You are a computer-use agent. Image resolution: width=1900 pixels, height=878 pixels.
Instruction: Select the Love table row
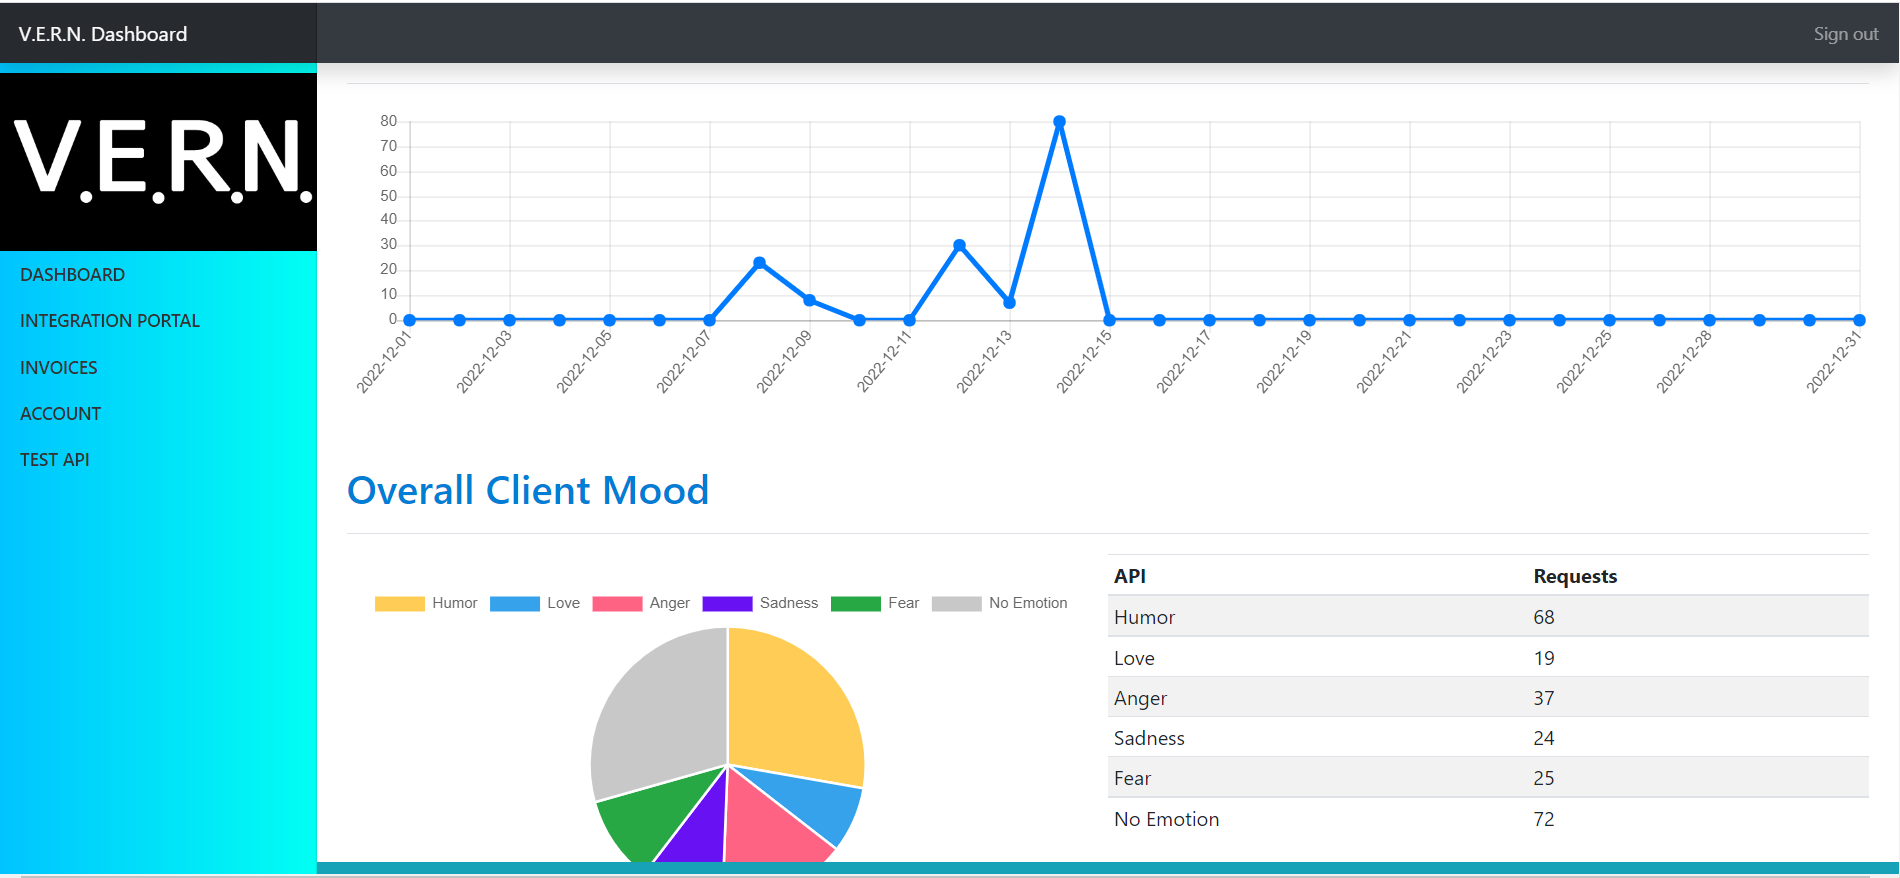coord(1488,658)
